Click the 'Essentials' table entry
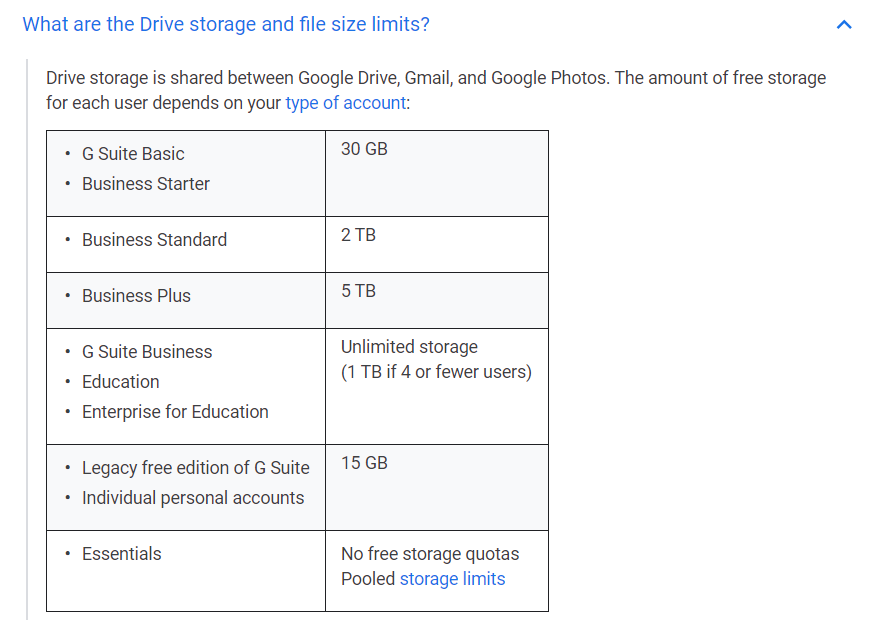Screen dimensions: 883x620 pyautogui.click(x=122, y=554)
